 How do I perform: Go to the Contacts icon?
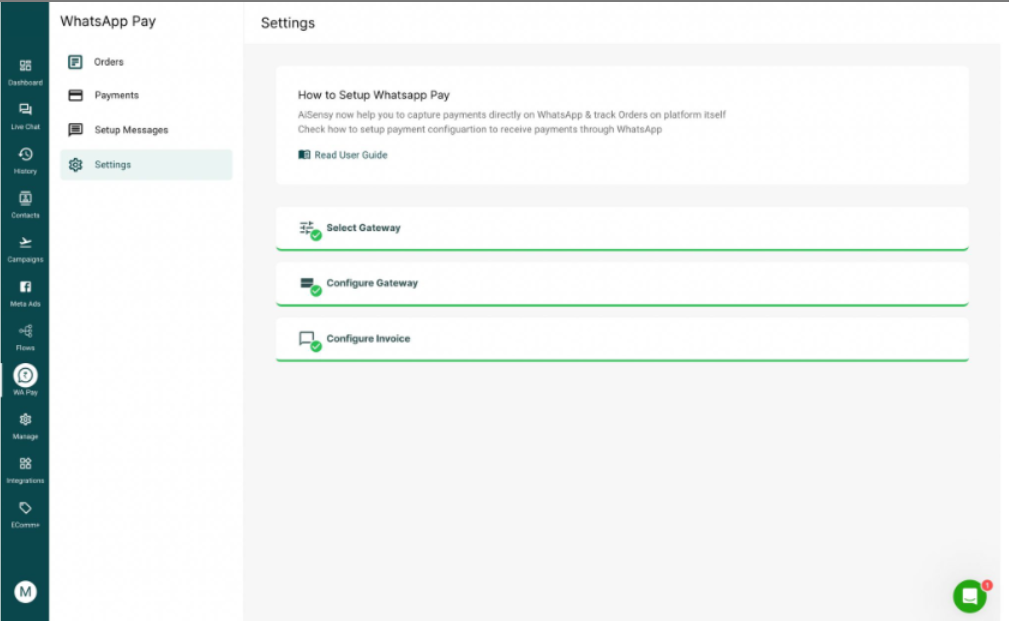point(25,198)
